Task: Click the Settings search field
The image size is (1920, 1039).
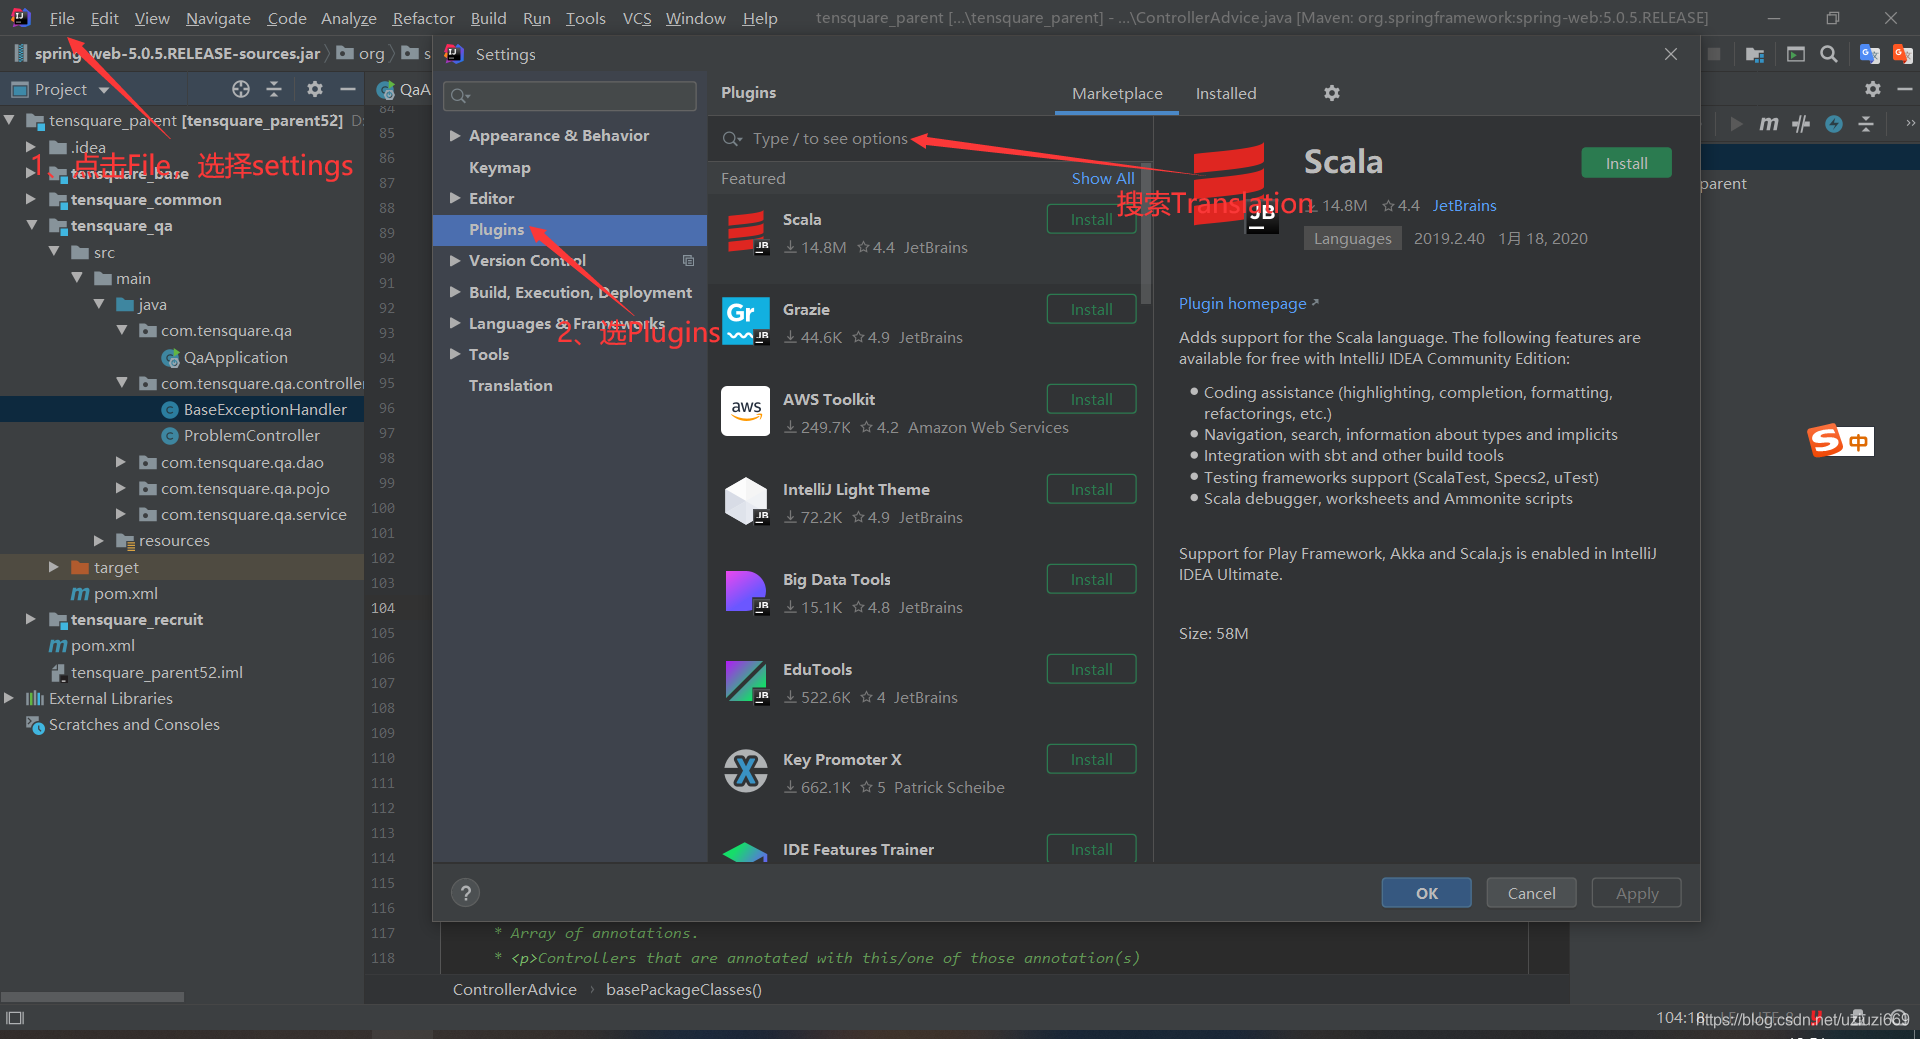Action: 570,96
